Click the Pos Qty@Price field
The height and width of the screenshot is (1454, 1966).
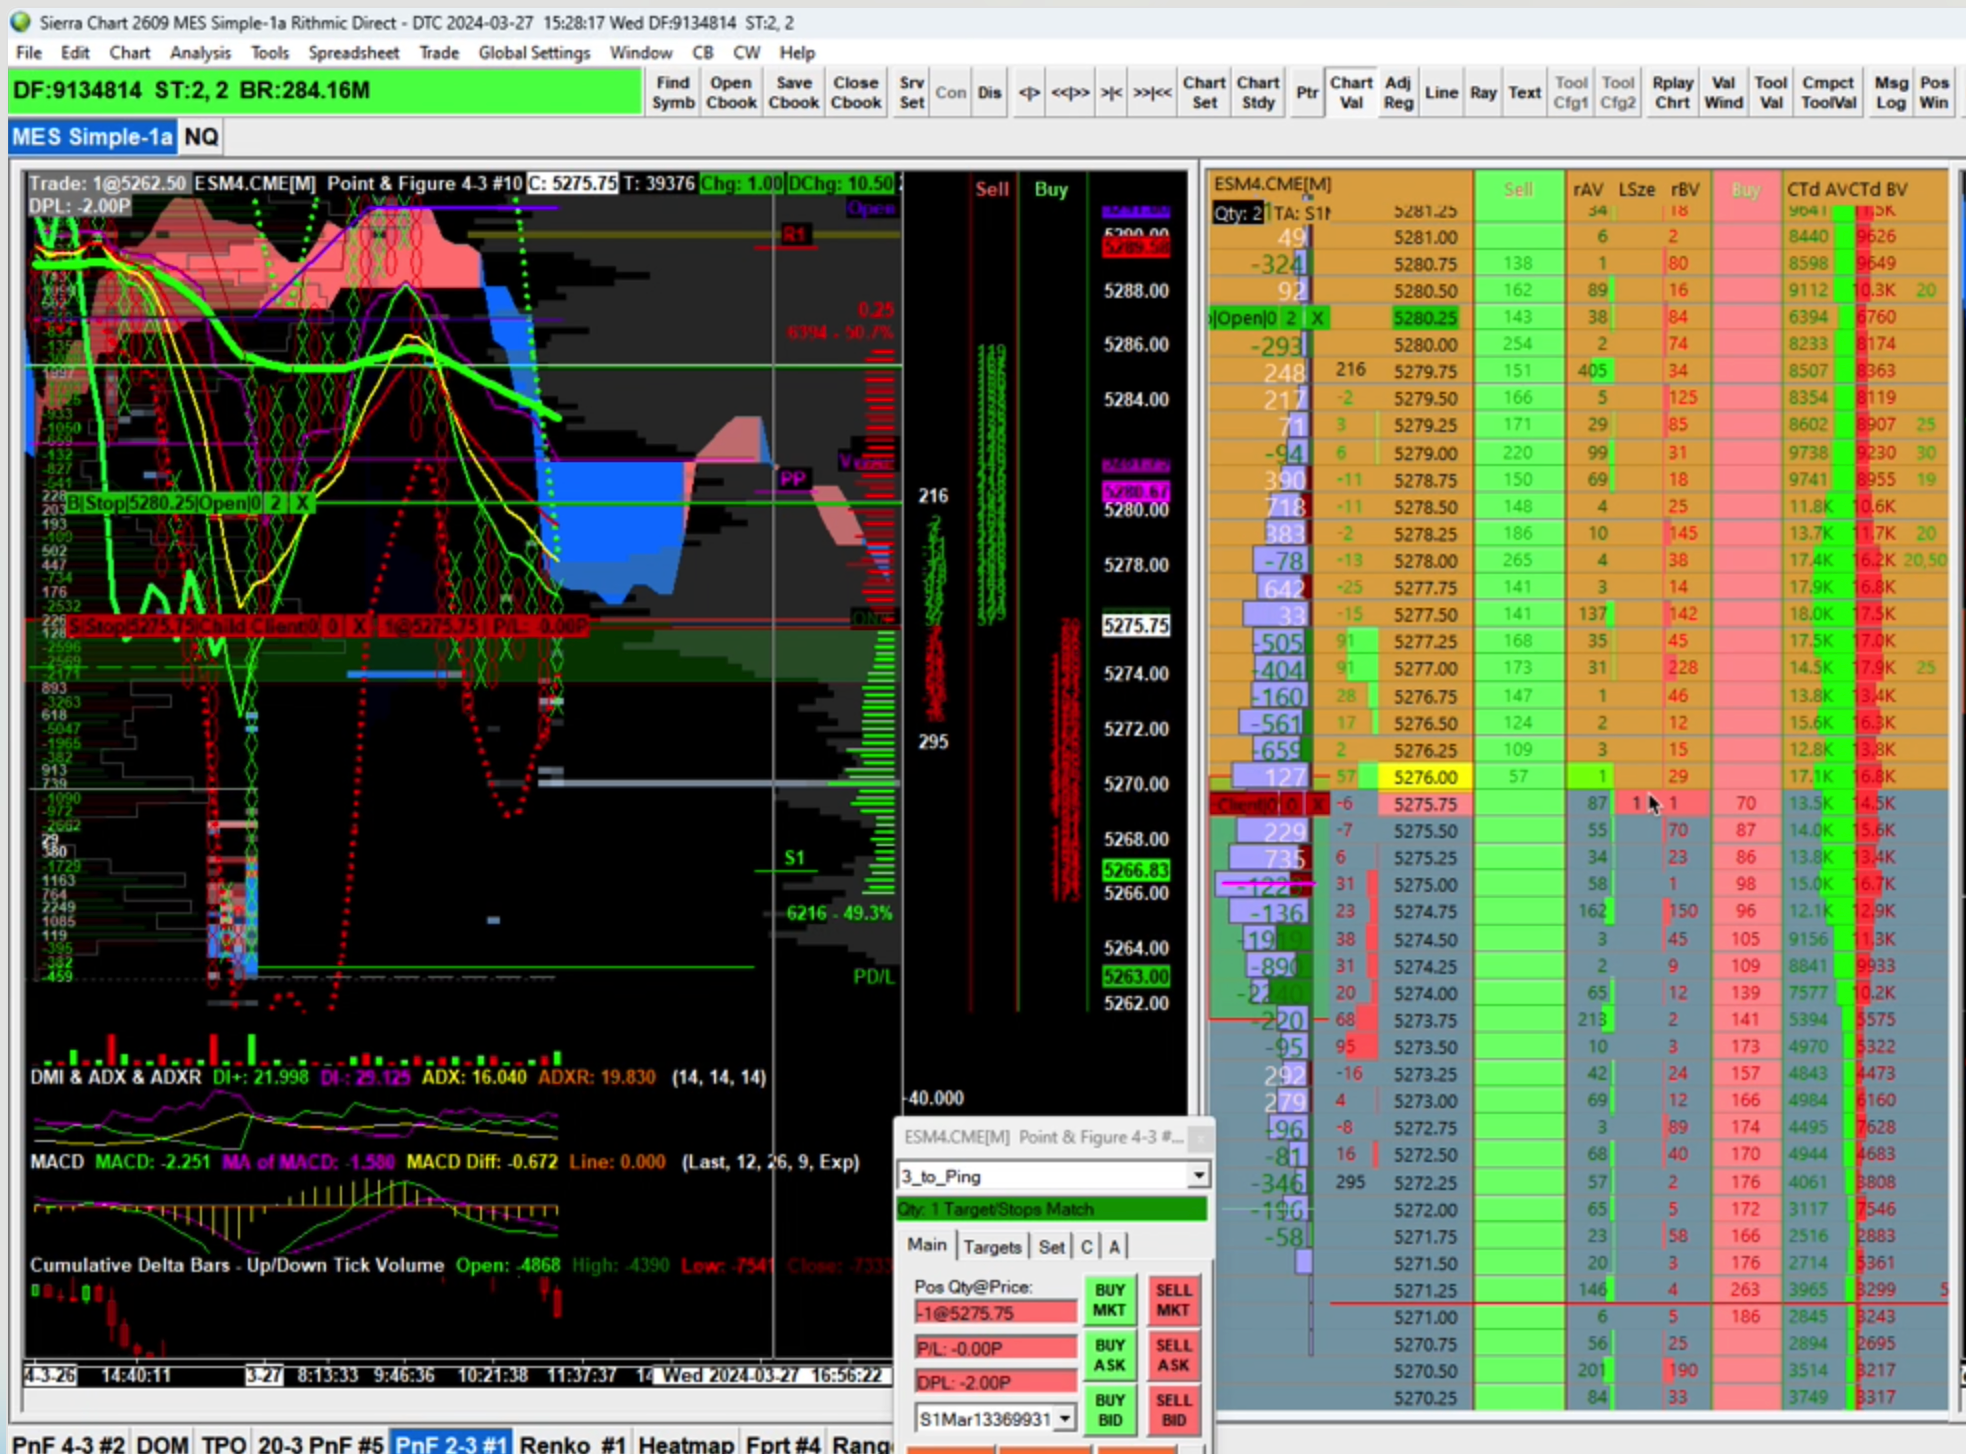995,1312
